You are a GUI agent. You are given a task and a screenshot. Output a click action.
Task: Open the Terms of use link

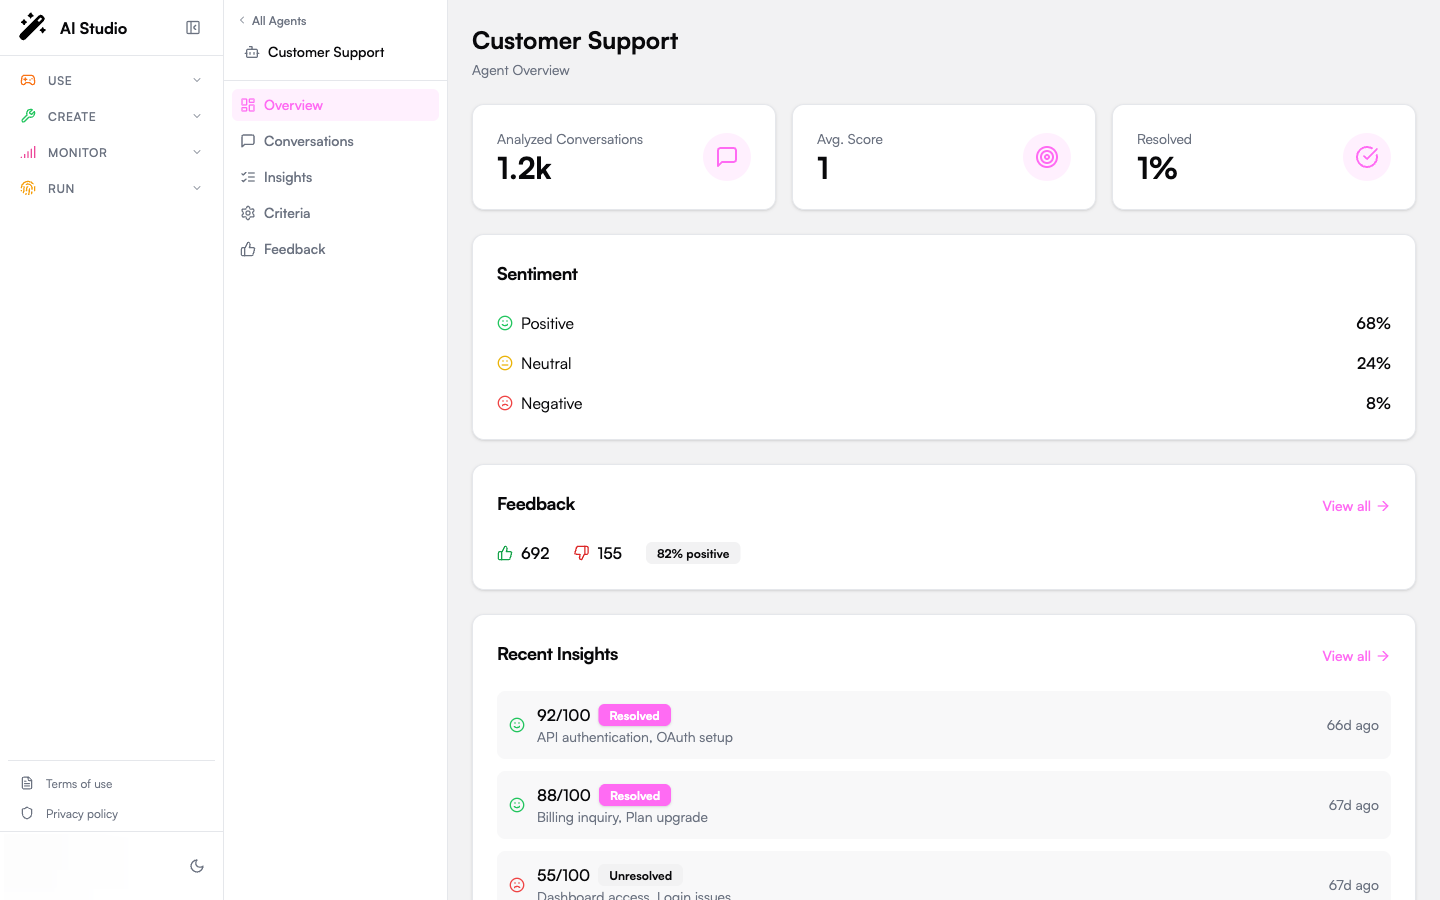[x=79, y=784]
